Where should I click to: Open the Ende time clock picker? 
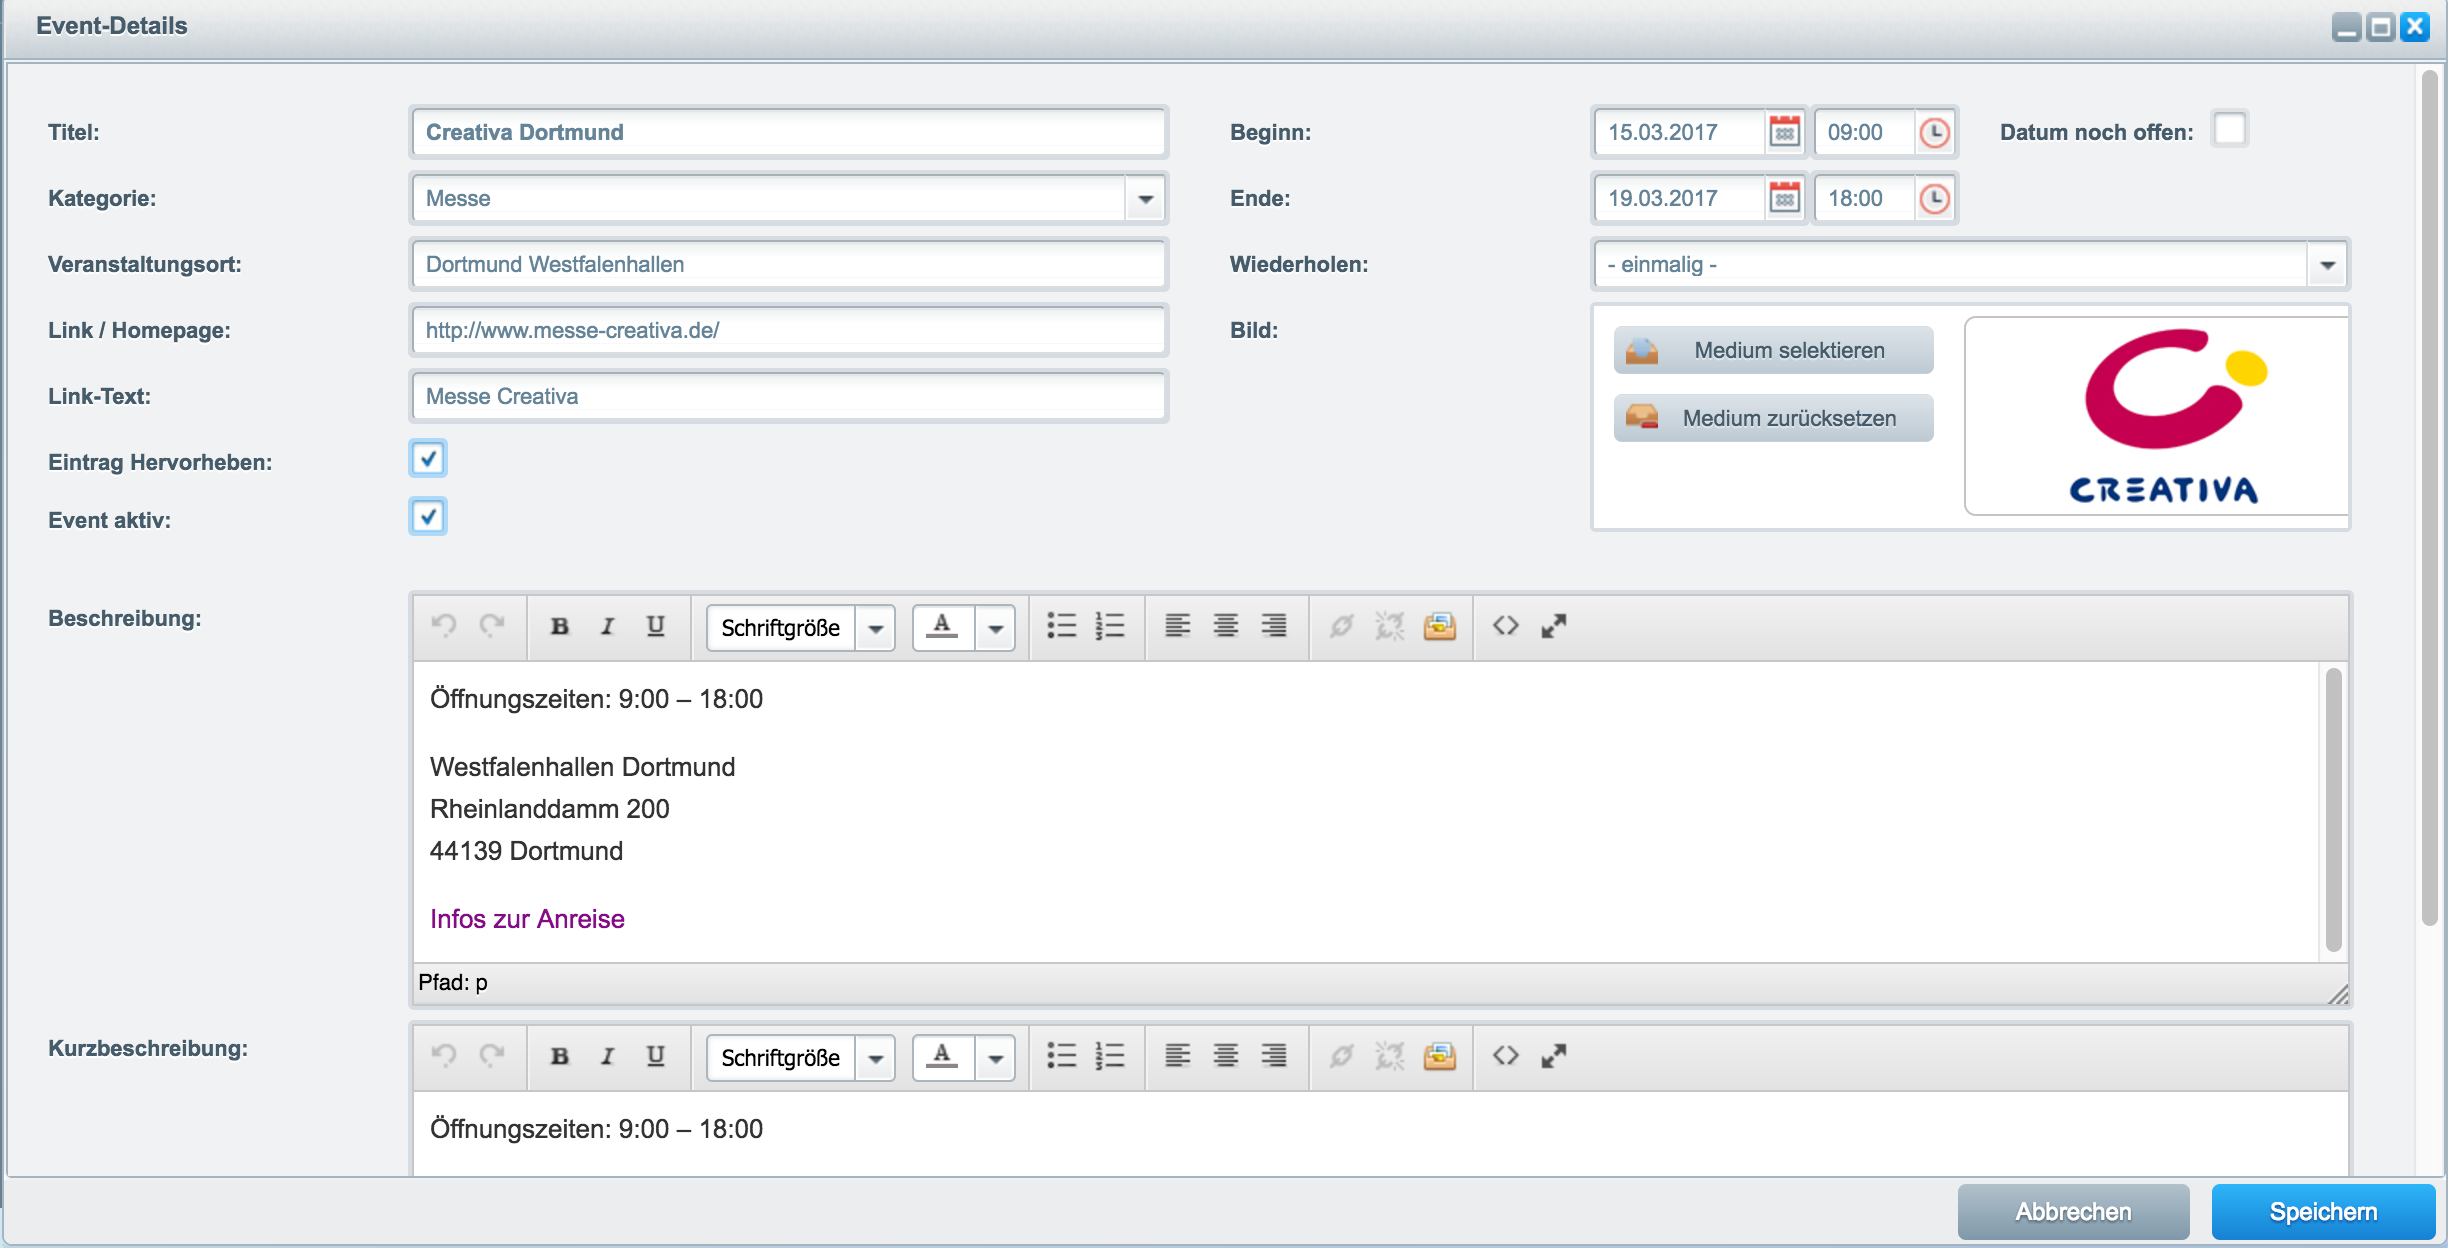[1935, 198]
